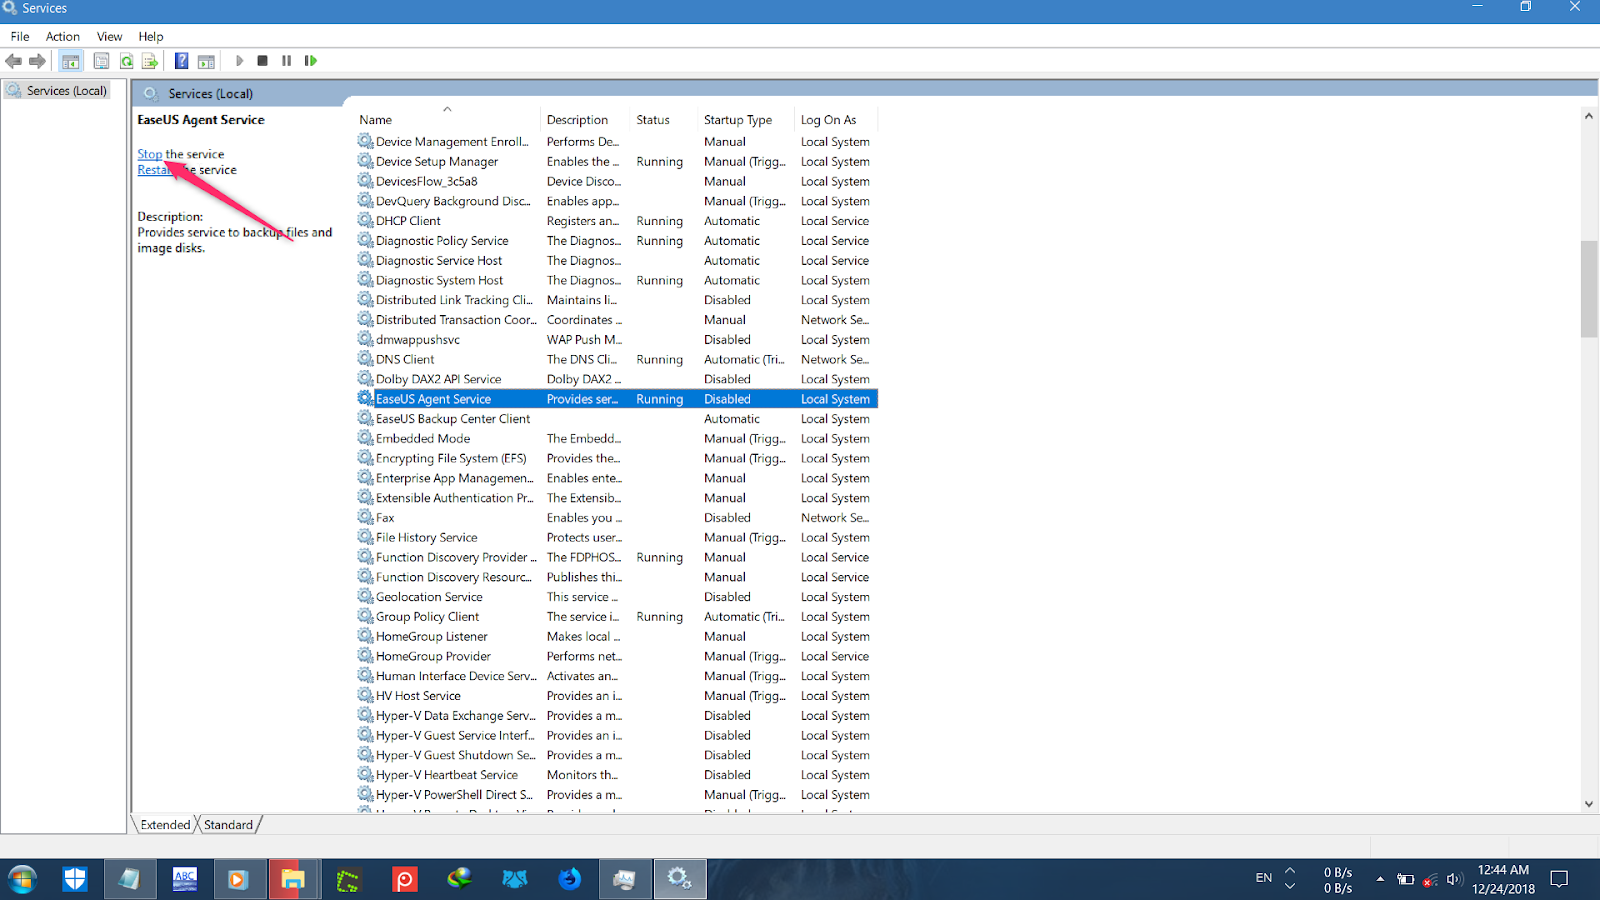Open Properties from the toolbar icon
Viewport: 1600px width, 900px height.
[x=101, y=61]
